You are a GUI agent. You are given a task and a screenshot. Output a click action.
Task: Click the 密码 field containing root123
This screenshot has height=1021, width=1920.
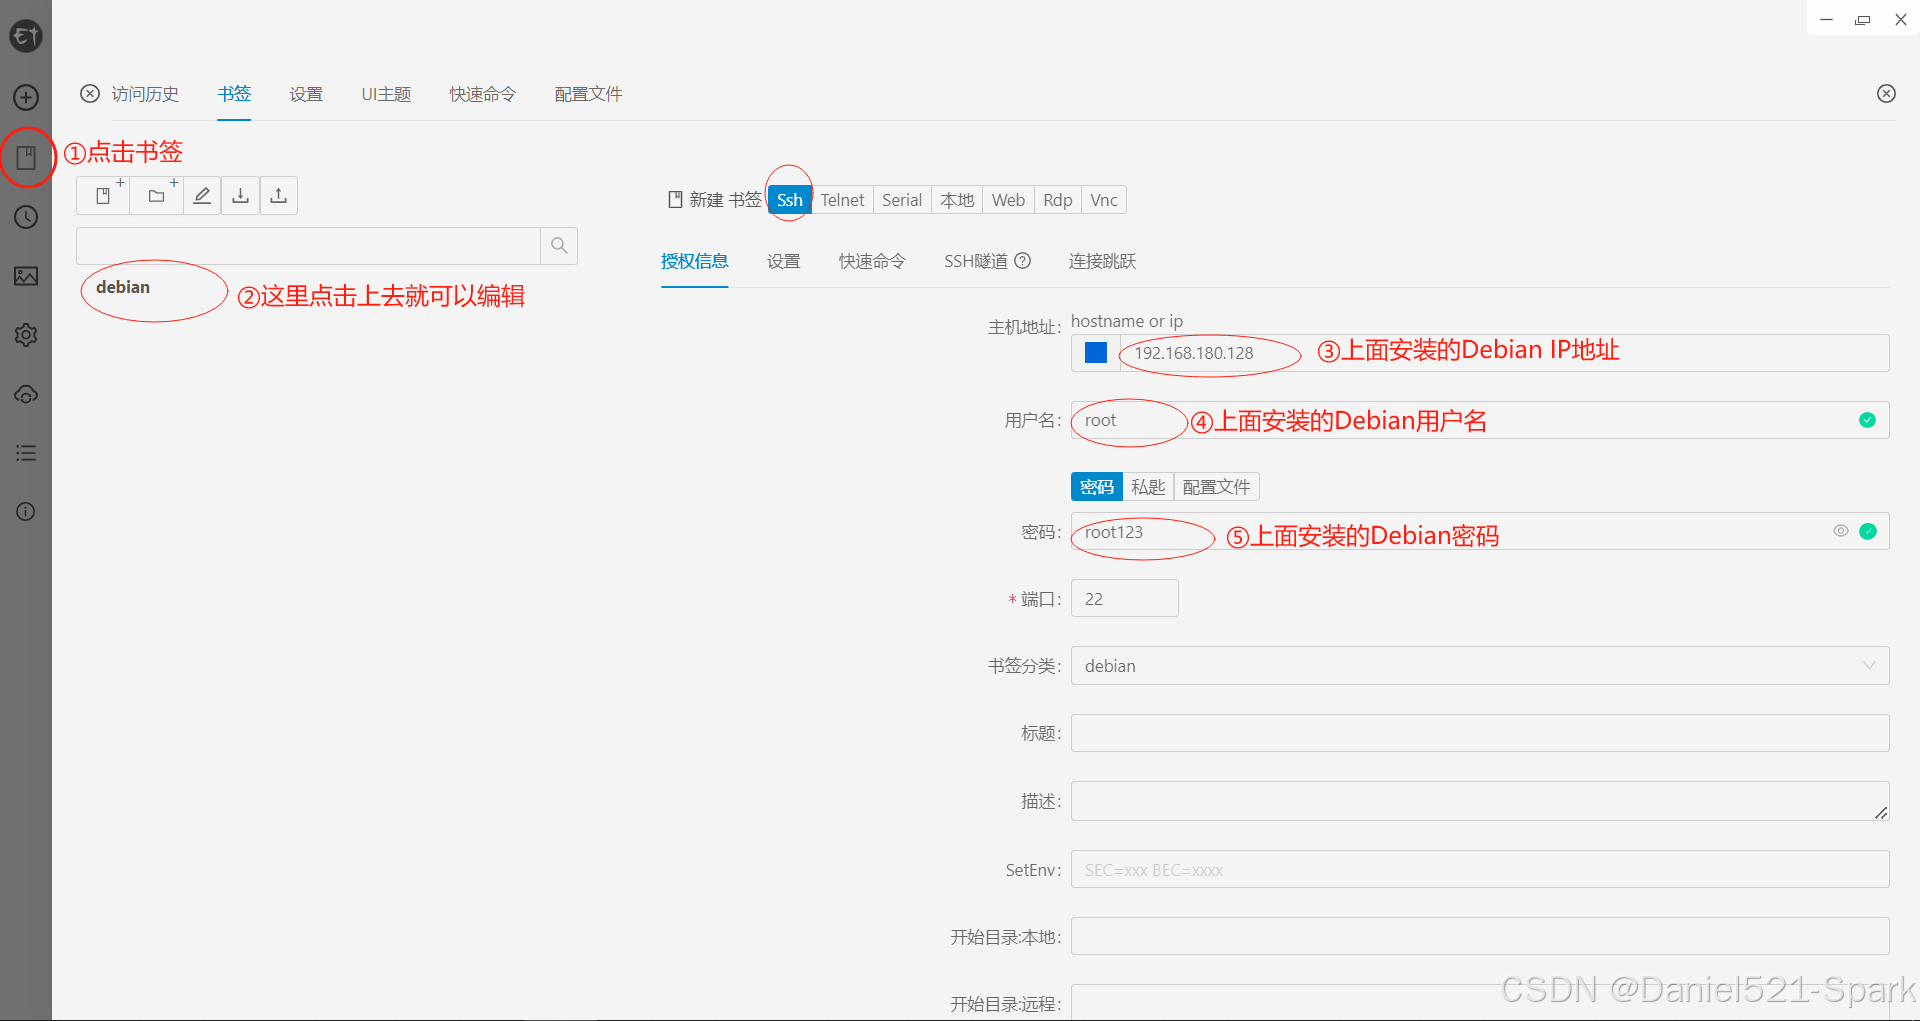(1480, 532)
